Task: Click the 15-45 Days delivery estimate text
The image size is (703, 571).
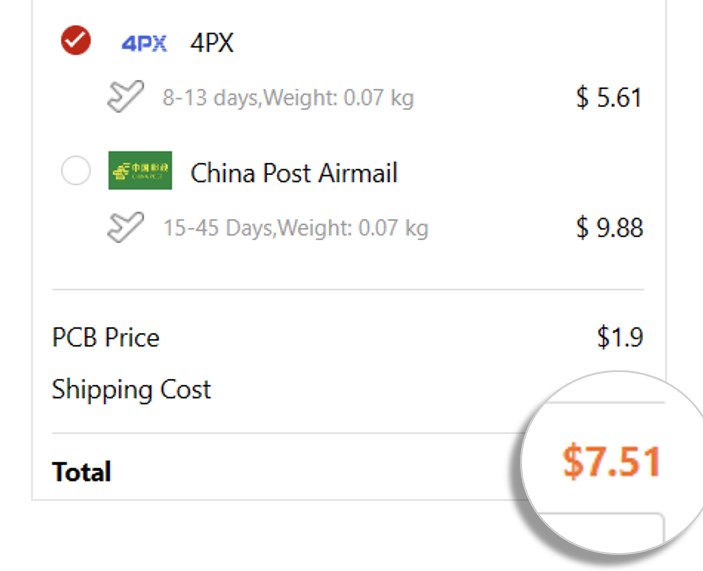Action: click(218, 228)
